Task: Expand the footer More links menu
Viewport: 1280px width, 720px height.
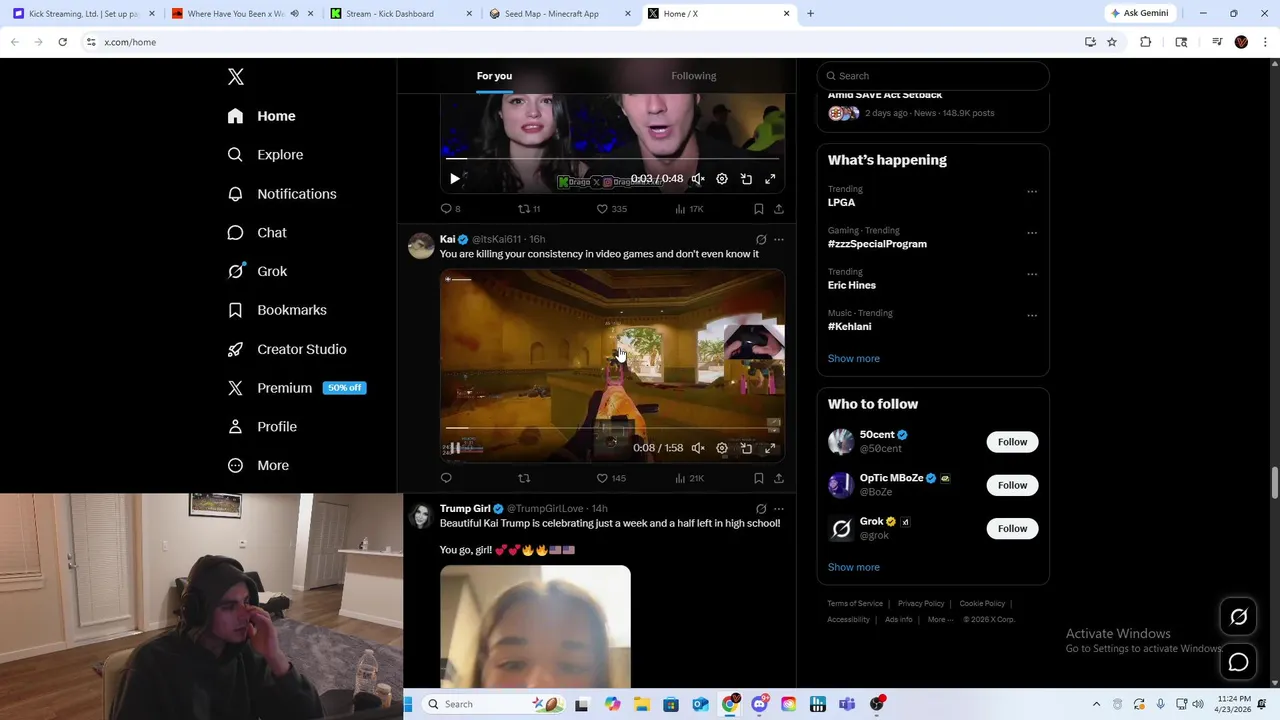Action: coord(940,619)
